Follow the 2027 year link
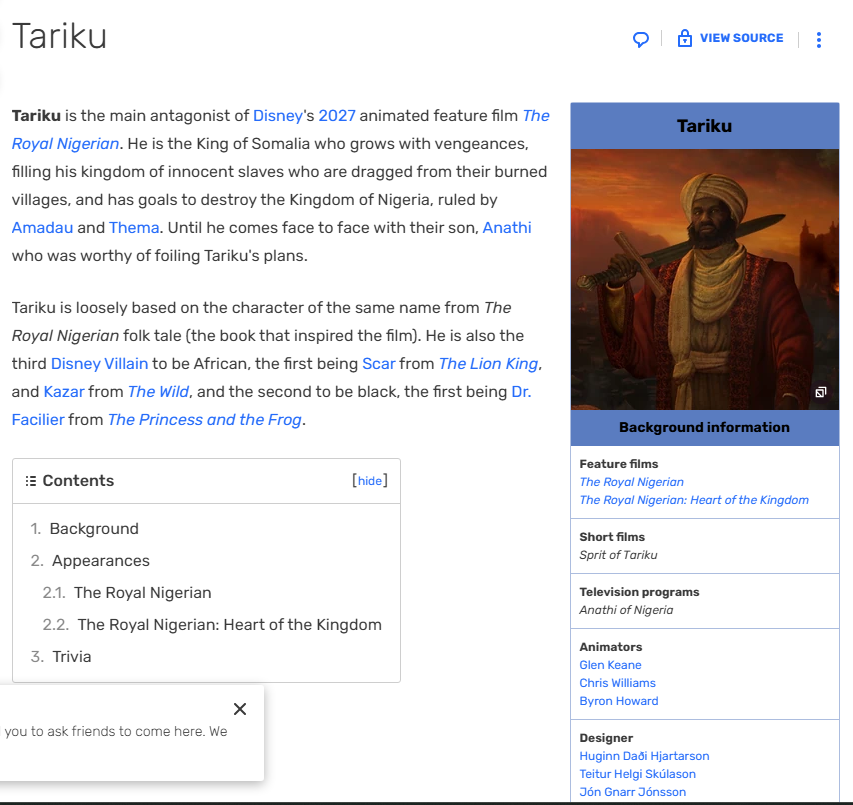 337,116
